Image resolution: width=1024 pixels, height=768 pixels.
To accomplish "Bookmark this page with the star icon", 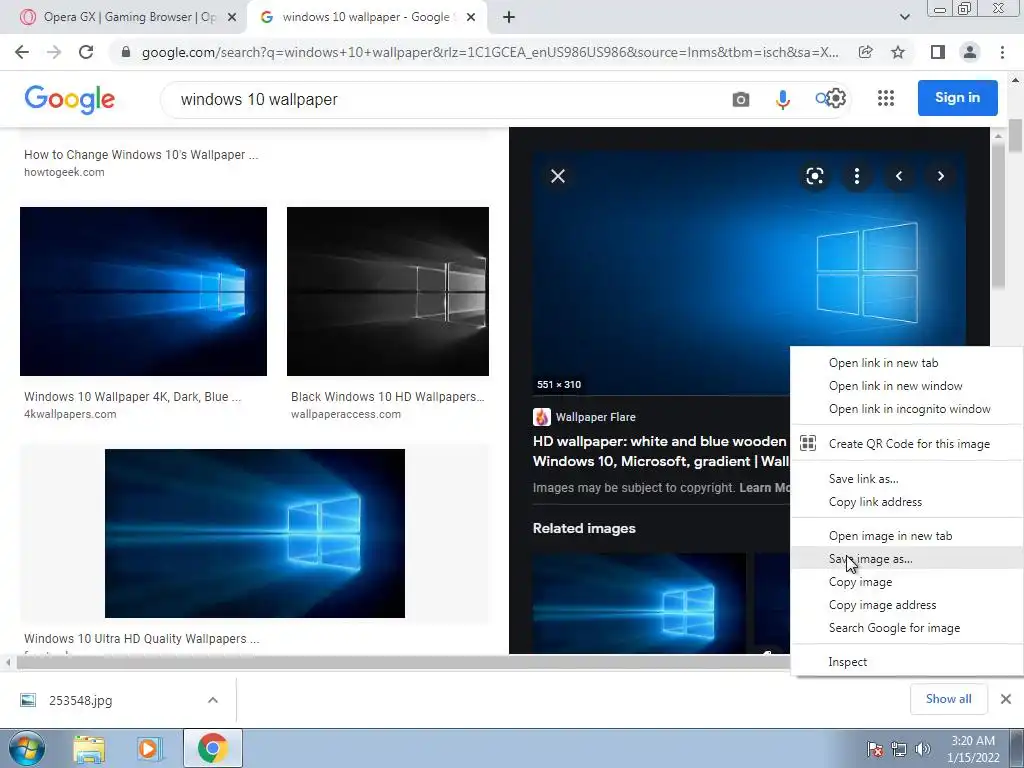I will [898, 52].
